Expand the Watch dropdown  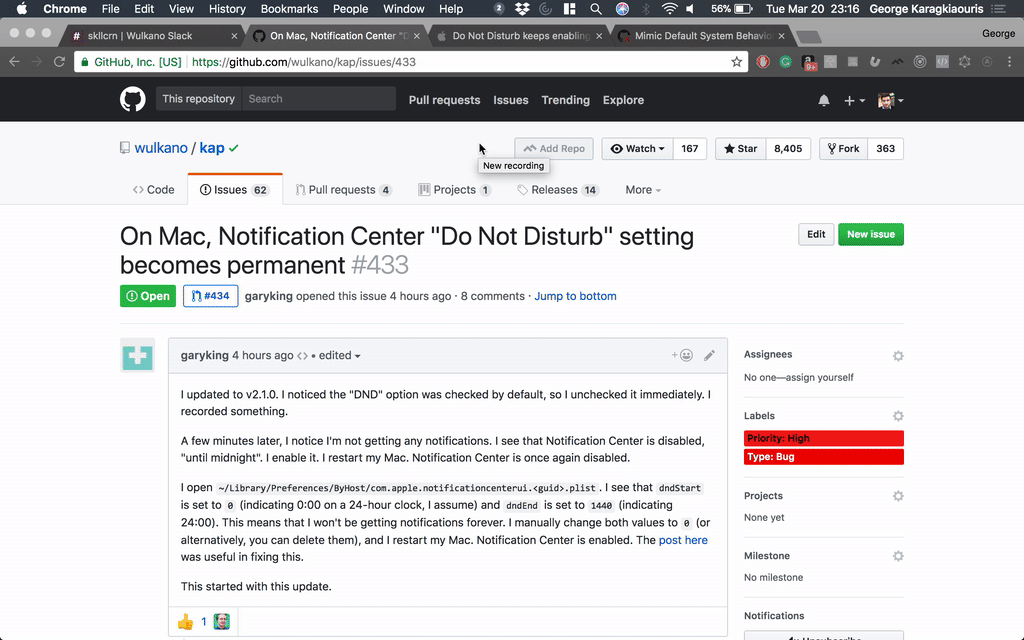(x=637, y=149)
